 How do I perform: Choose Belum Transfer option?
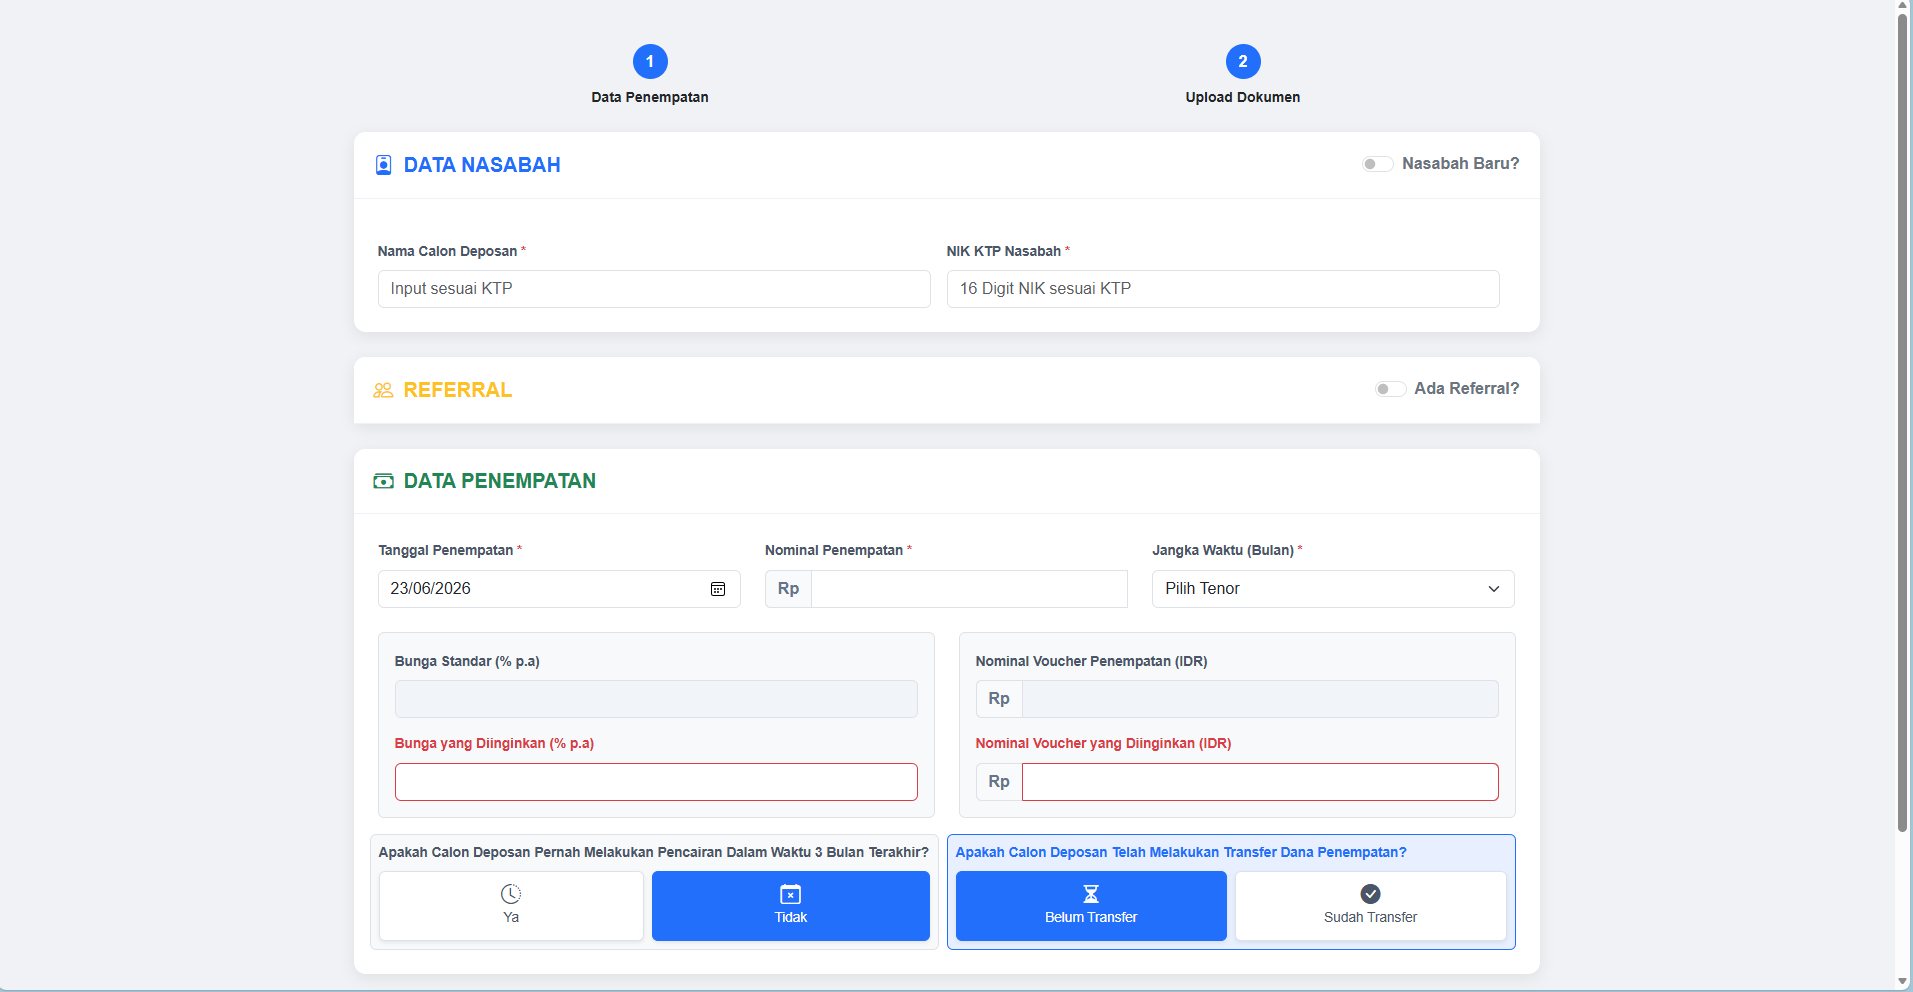[x=1091, y=906]
